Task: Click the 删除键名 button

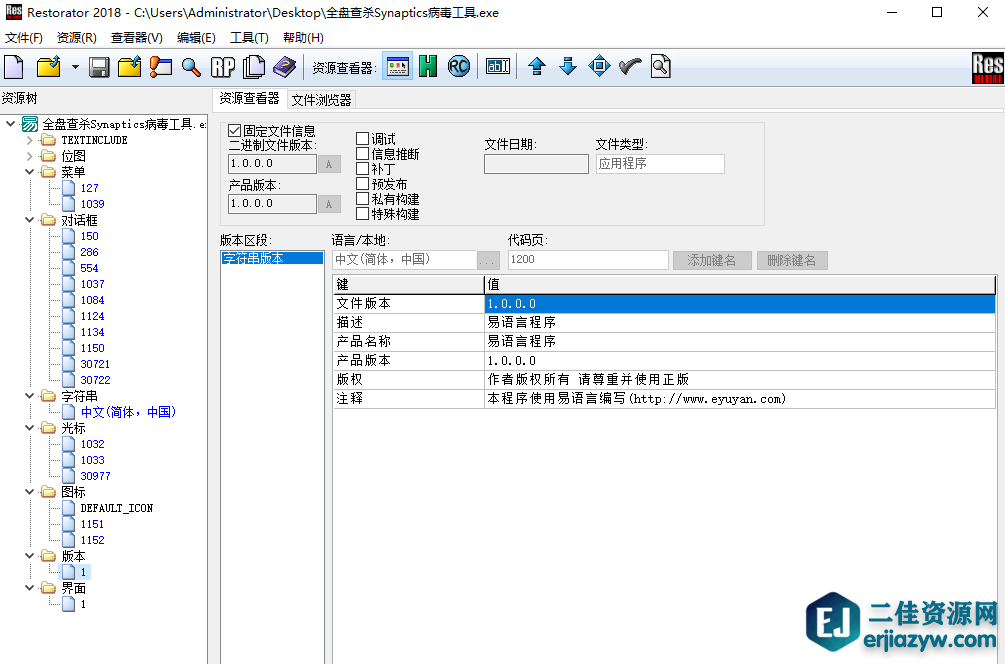Action: click(792, 260)
